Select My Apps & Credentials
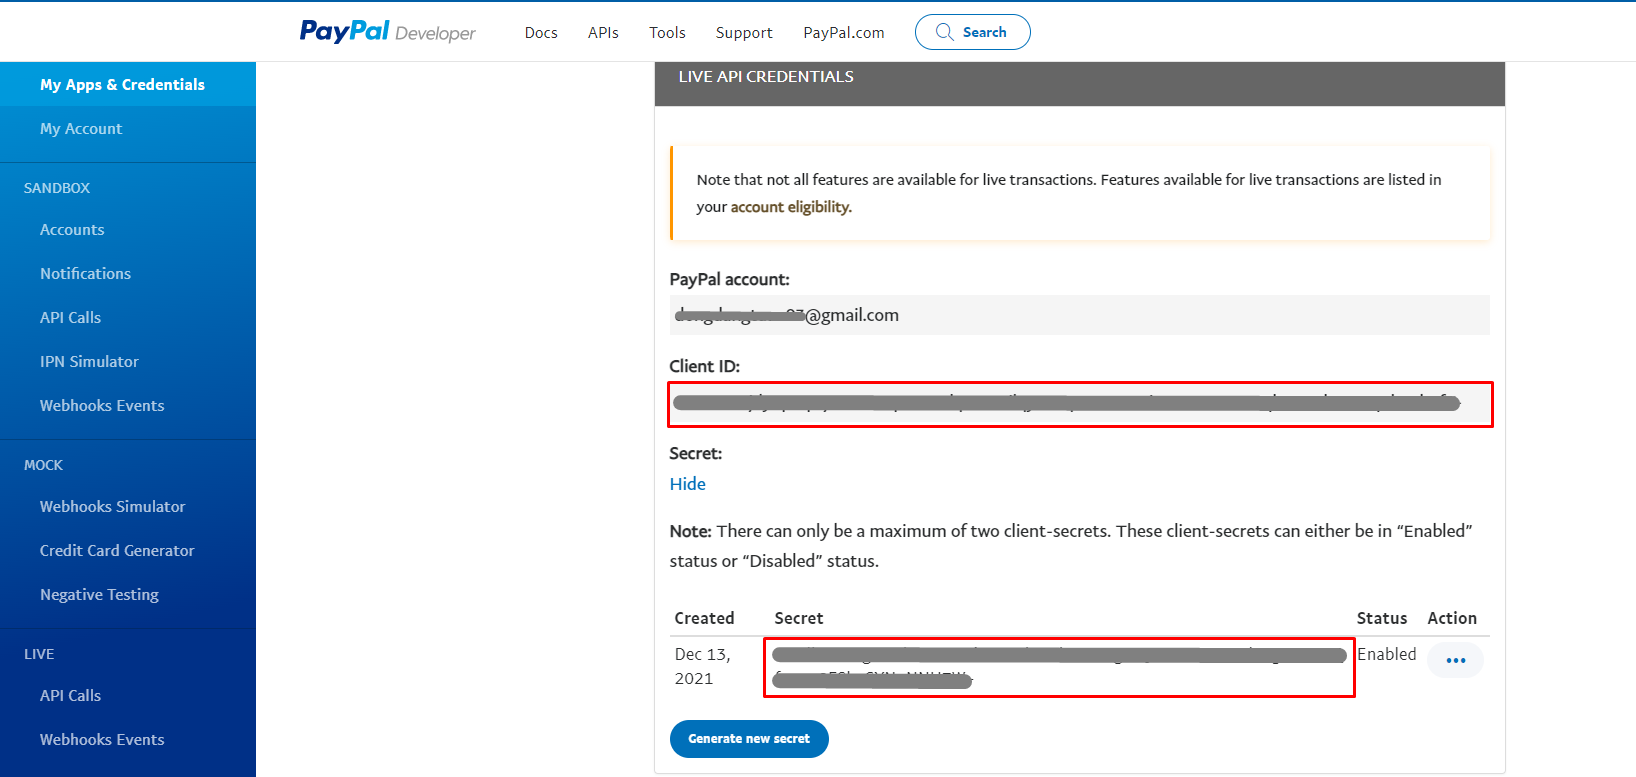The width and height of the screenshot is (1636, 777). click(128, 84)
